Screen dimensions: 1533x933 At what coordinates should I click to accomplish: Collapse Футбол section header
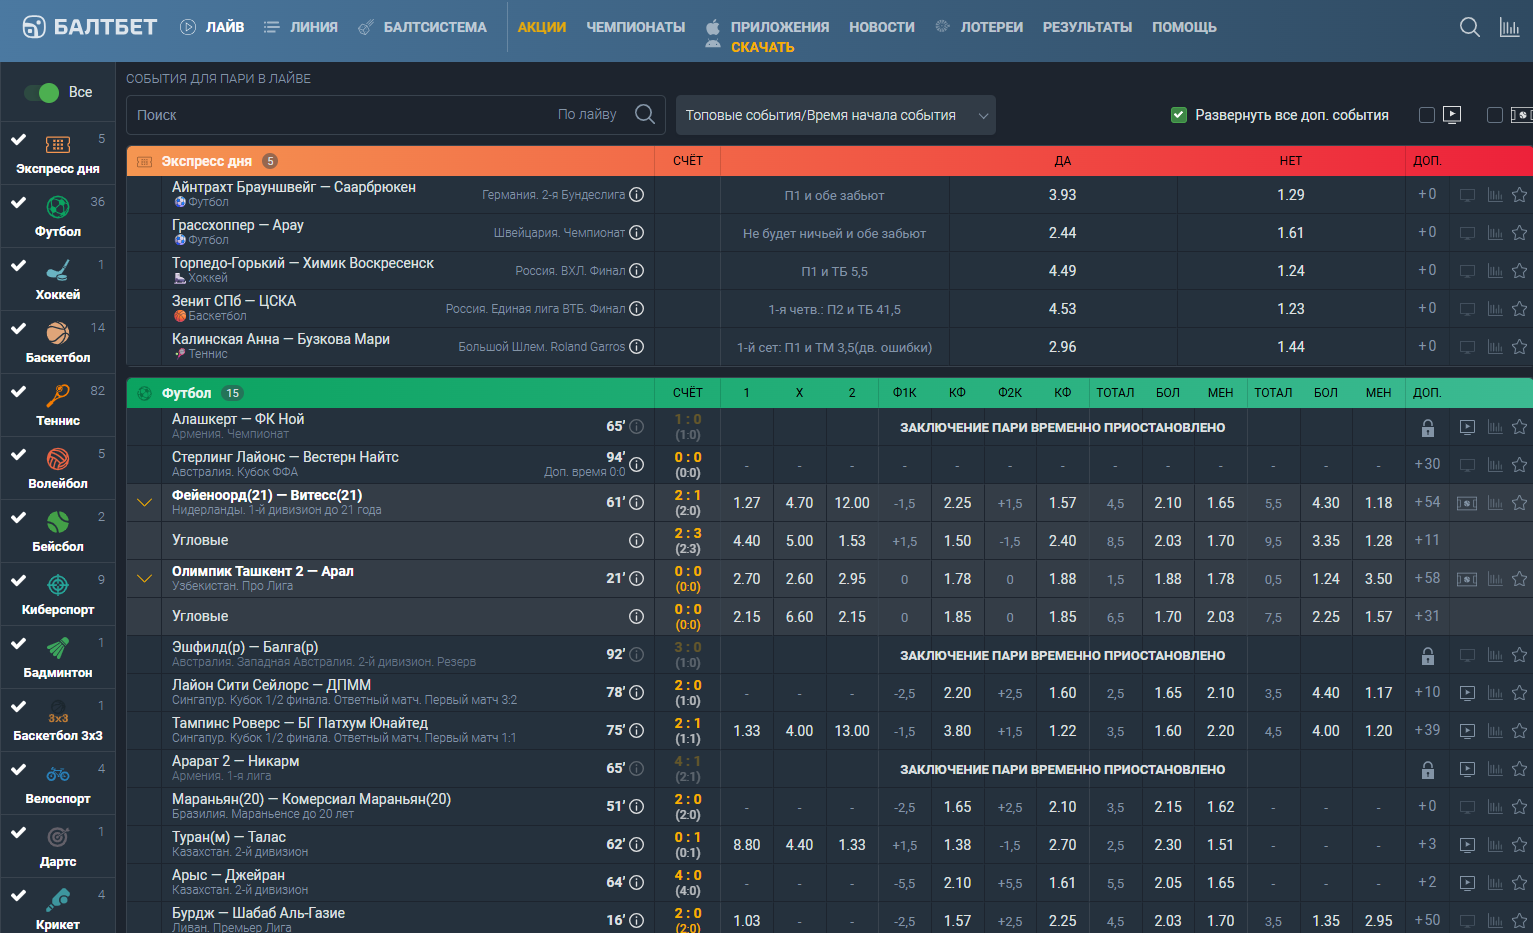[x=390, y=393]
